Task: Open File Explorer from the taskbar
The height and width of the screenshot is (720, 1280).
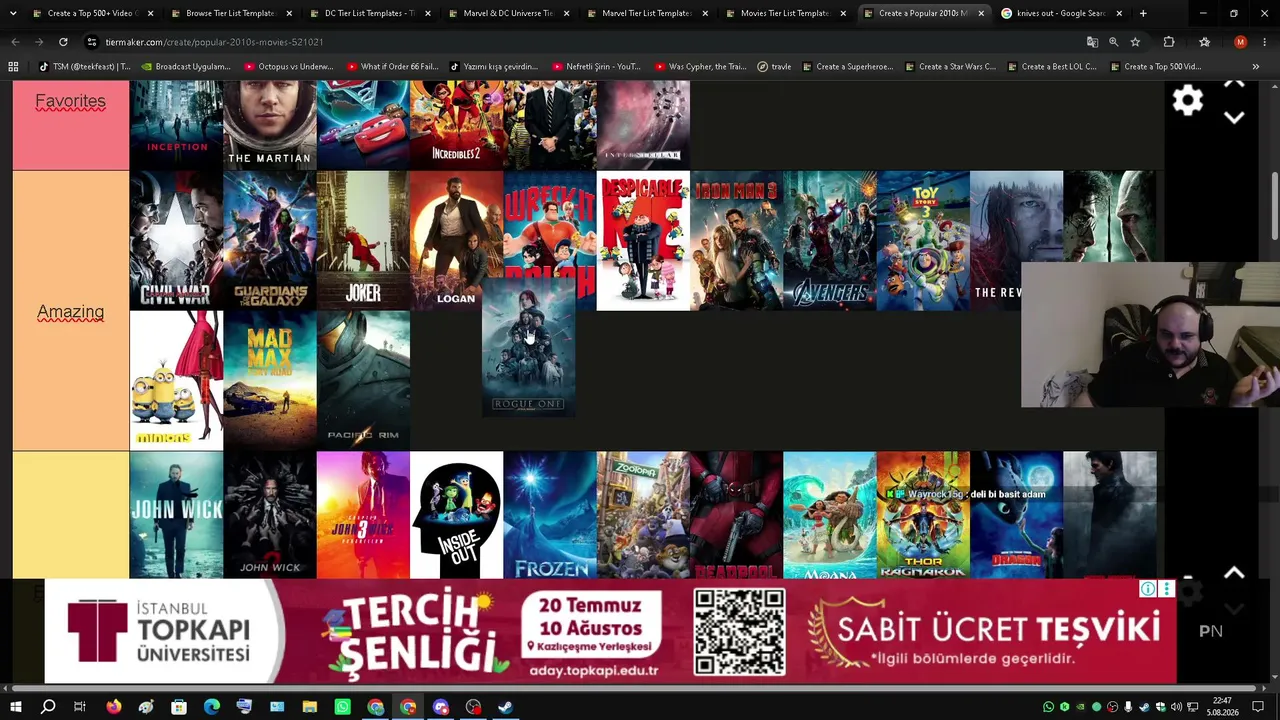Action: tap(309, 707)
